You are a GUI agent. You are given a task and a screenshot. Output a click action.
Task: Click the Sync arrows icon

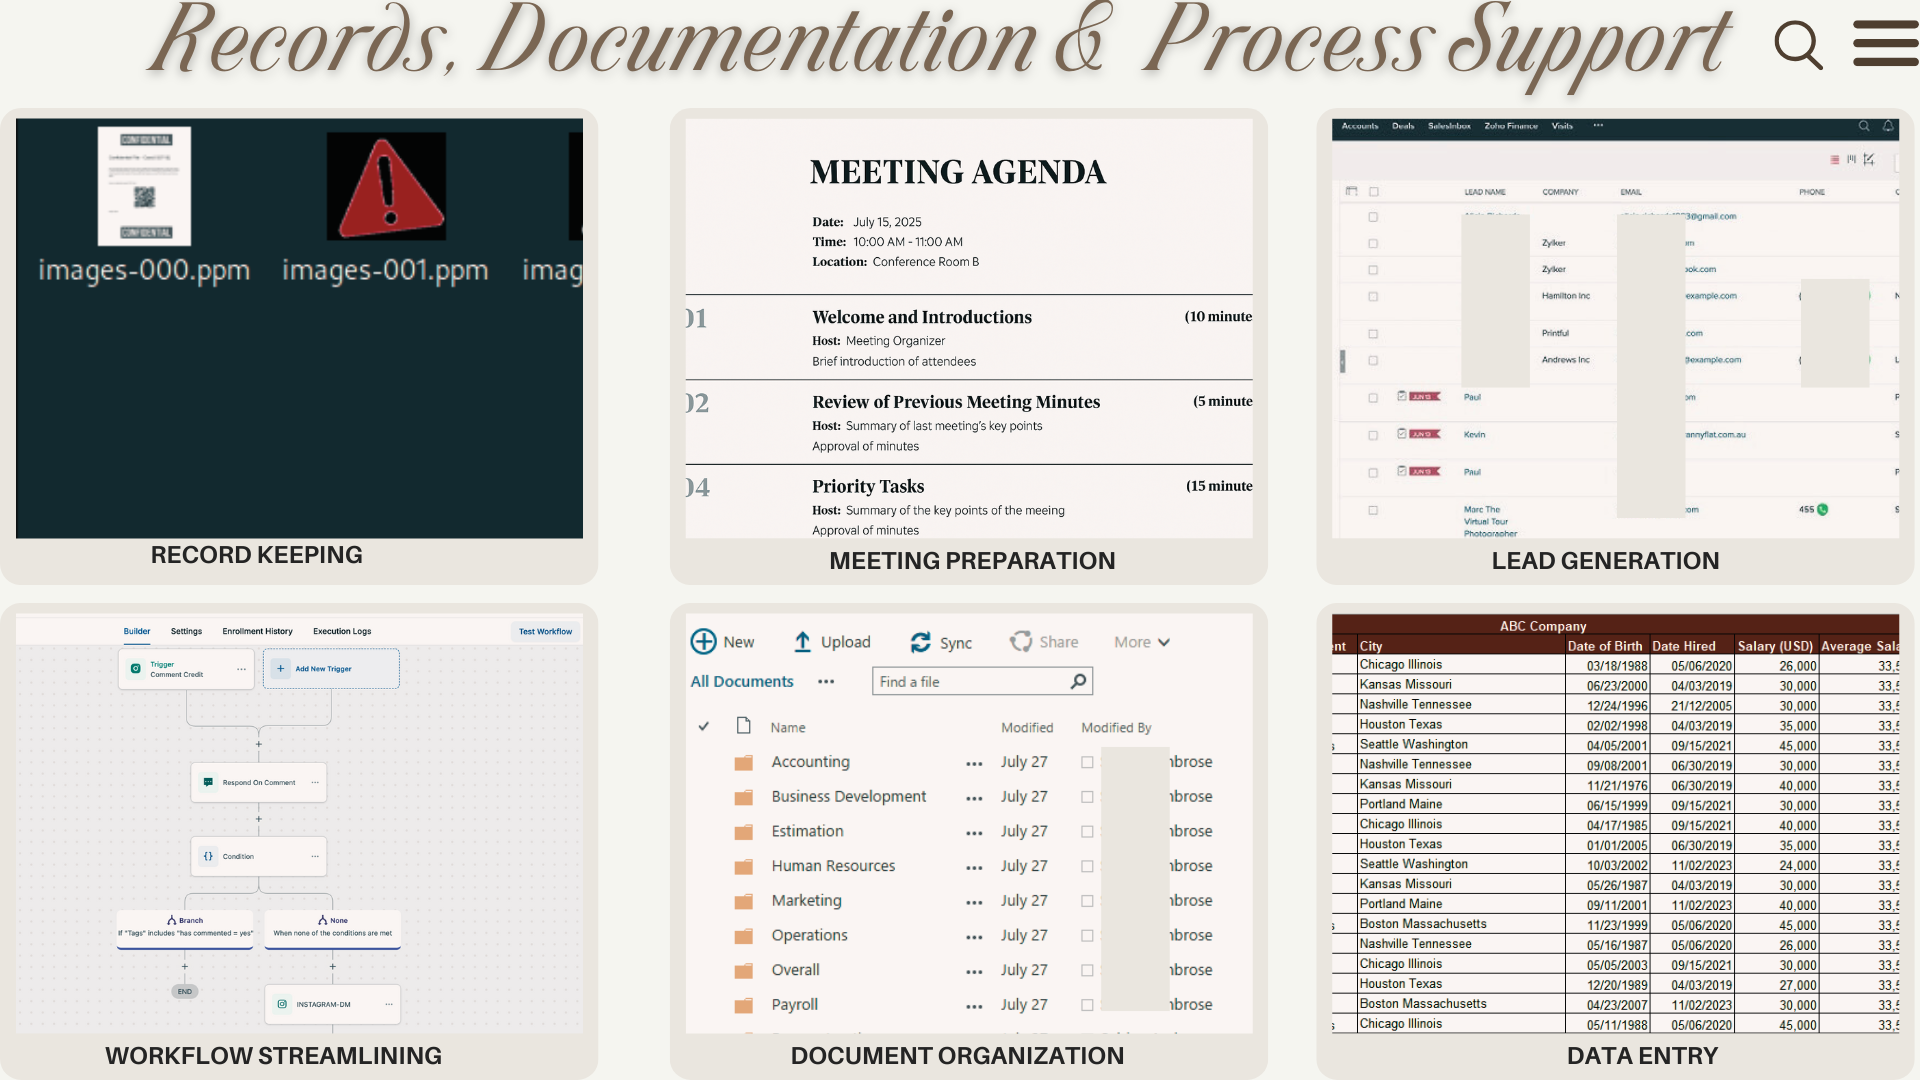click(x=920, y=643)
